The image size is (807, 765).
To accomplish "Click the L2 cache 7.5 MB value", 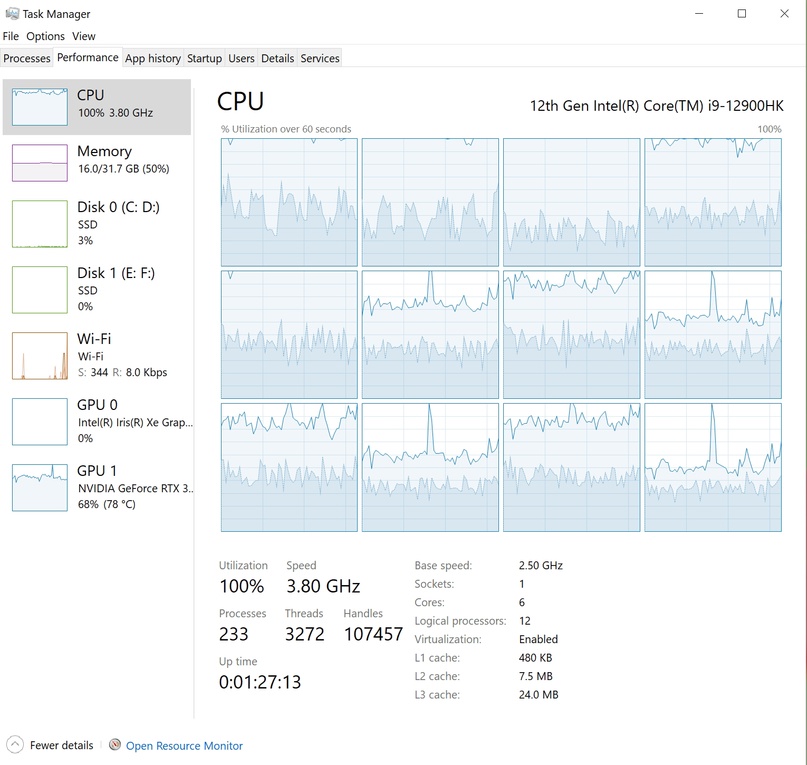I will [535, 676].
